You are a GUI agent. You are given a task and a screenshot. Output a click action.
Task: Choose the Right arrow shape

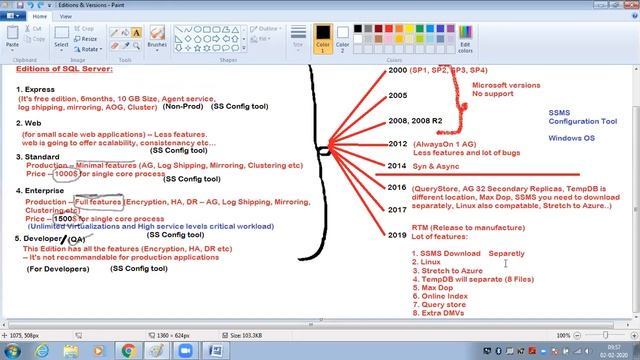coord(216,39)
